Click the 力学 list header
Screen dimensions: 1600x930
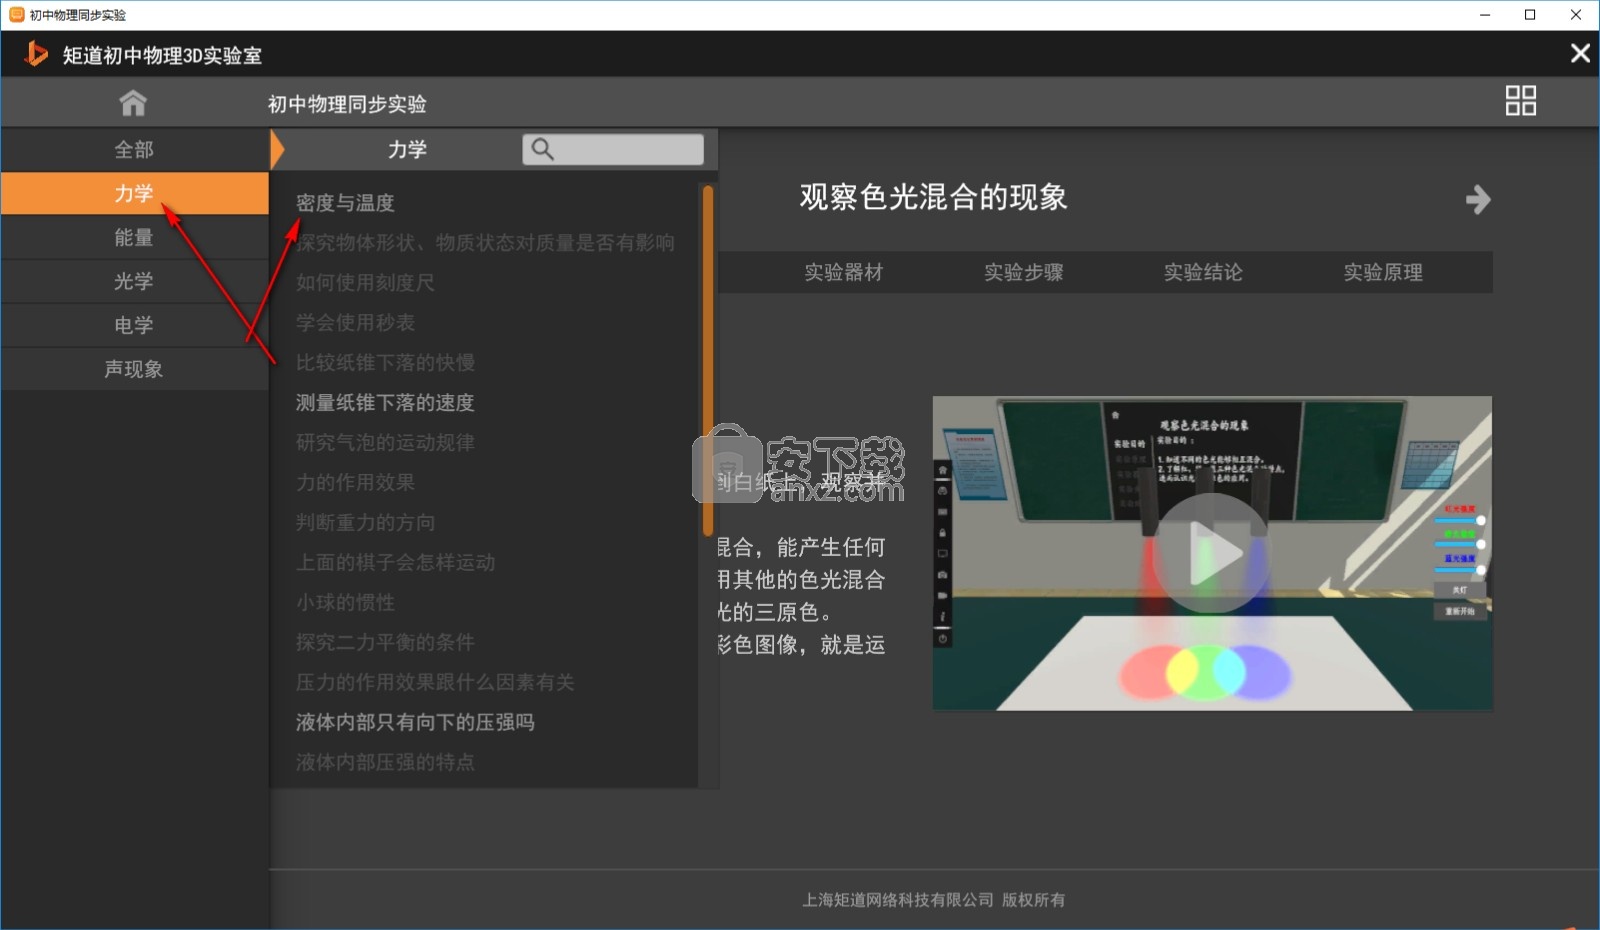407,149
